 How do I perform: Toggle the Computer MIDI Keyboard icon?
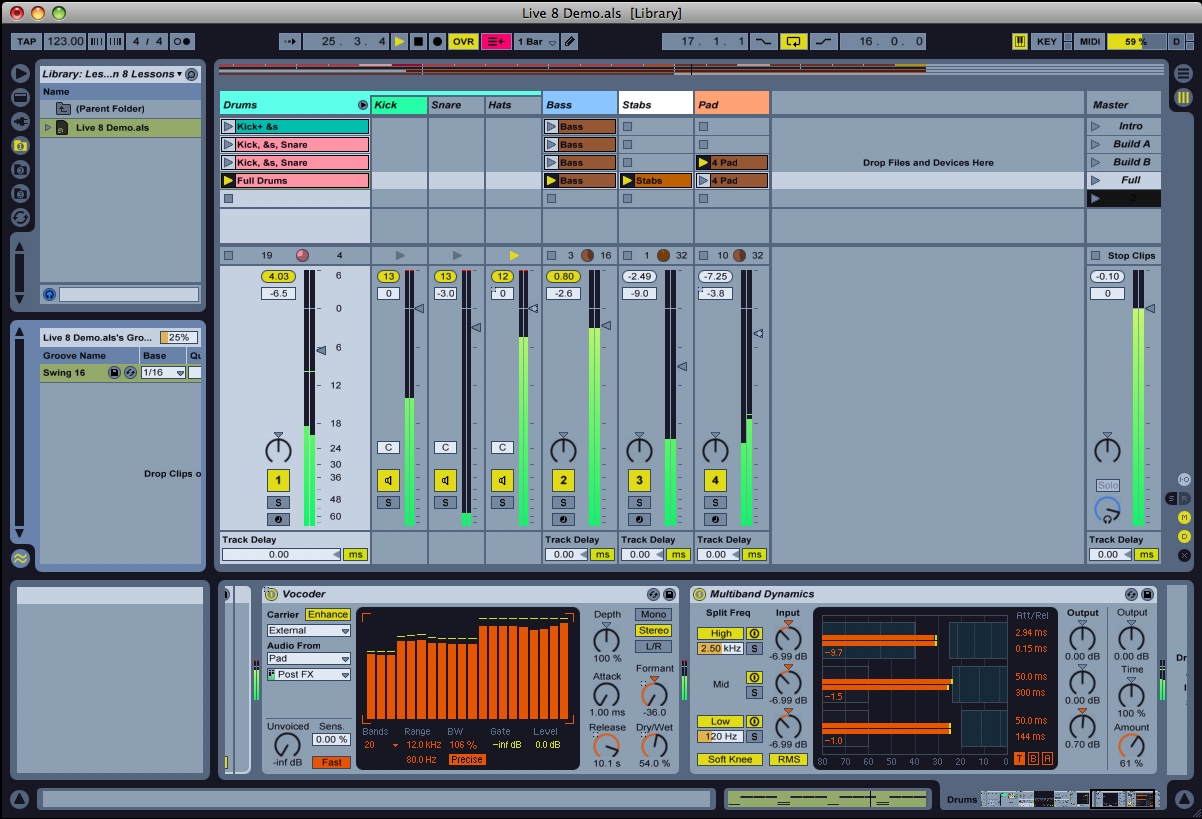pos(1020,41)
